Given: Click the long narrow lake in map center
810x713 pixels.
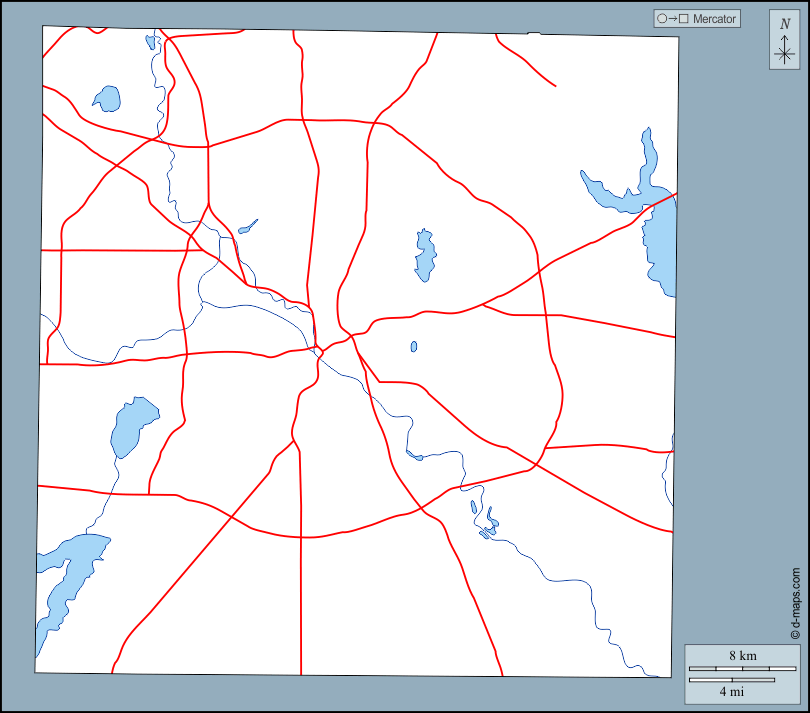Looking at the screenshot, I should tap(425, 254).
